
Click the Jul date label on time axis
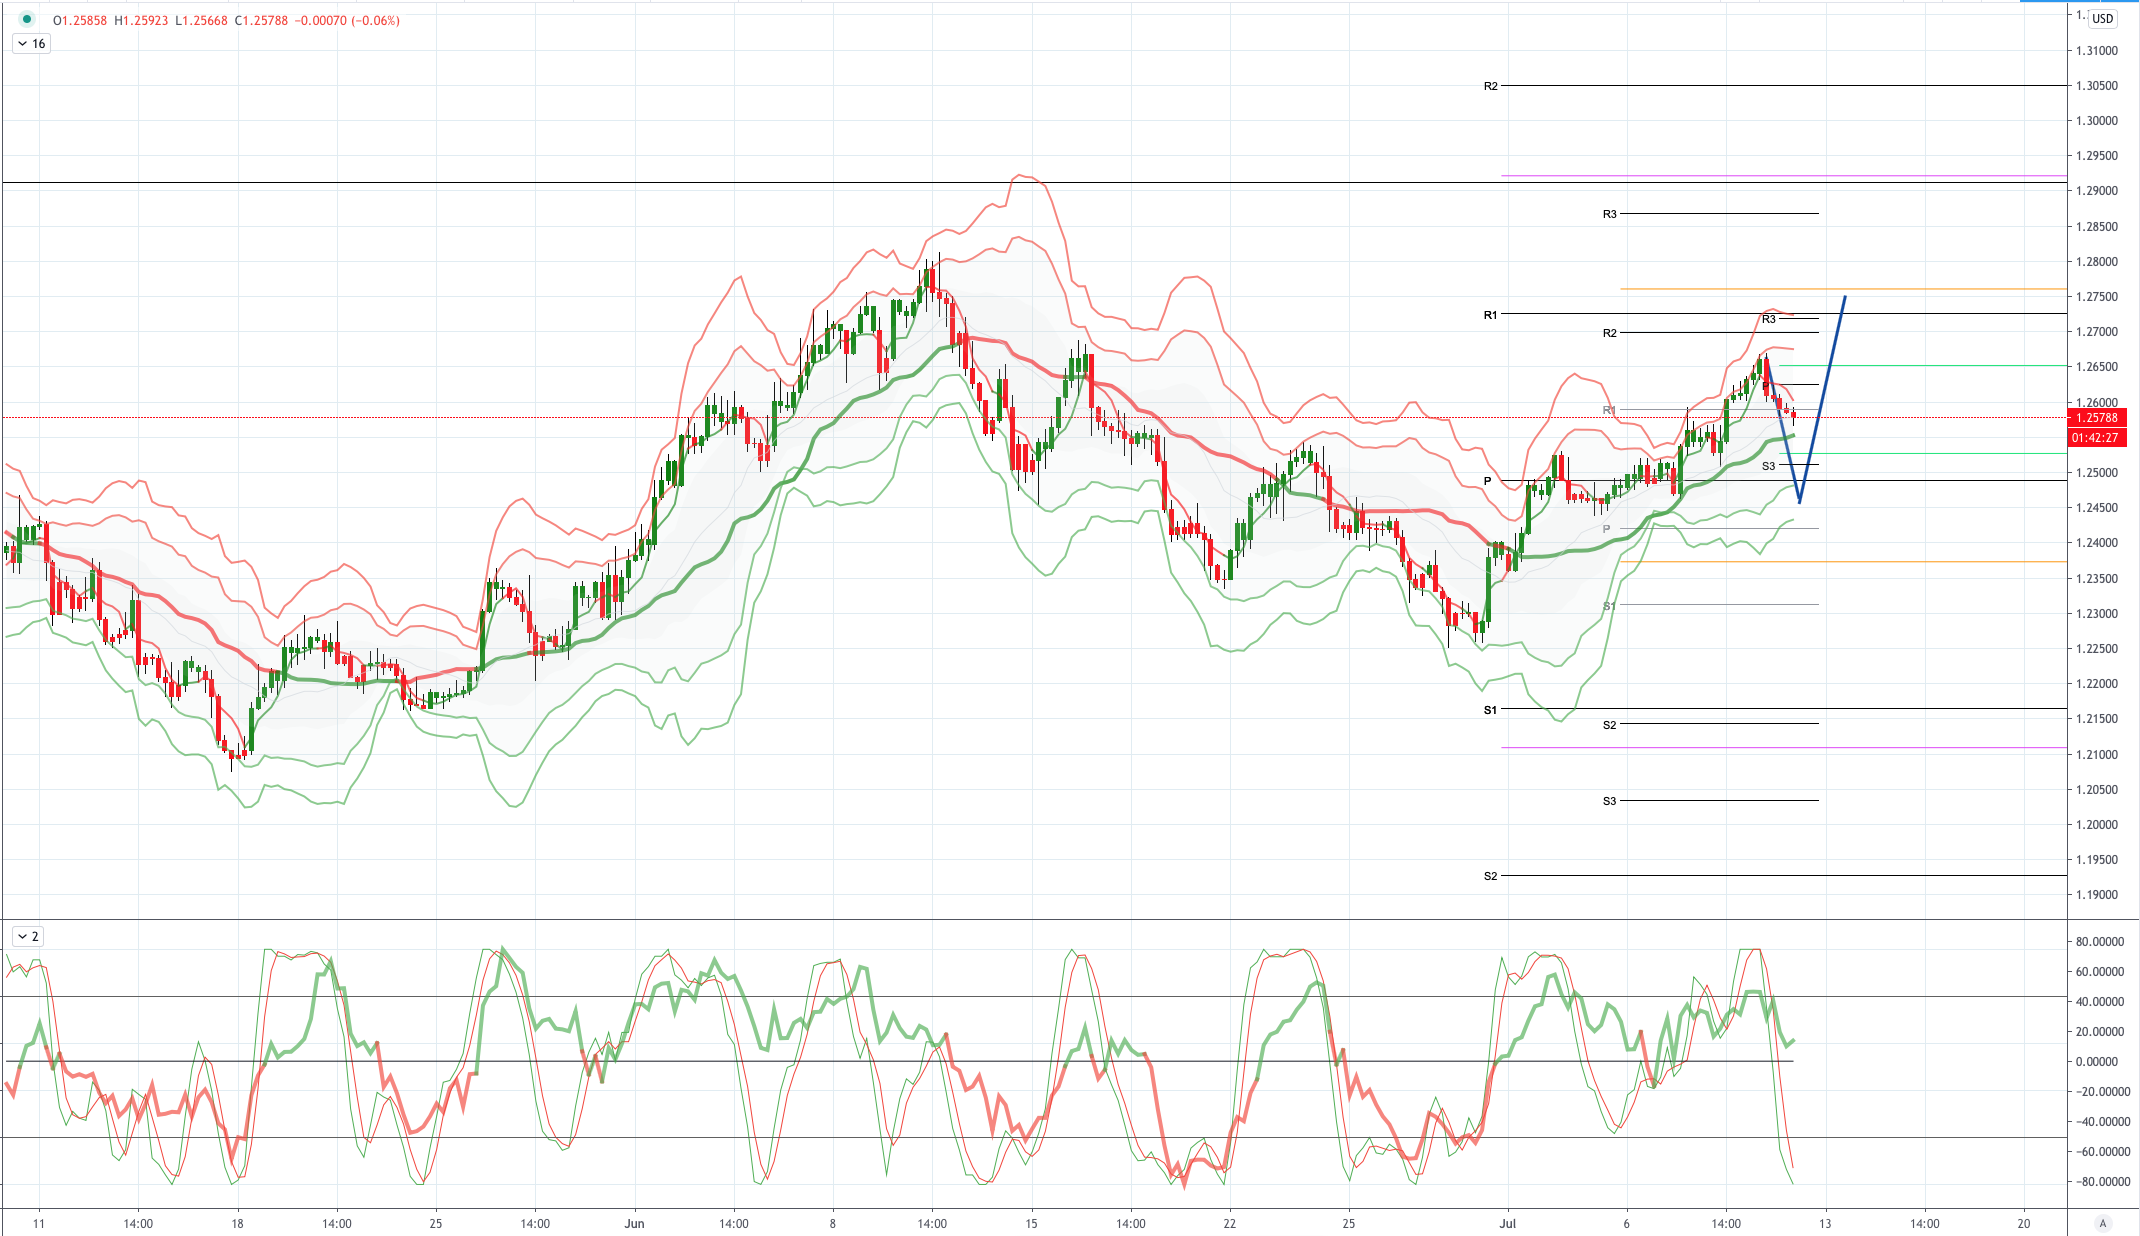1507,1223
